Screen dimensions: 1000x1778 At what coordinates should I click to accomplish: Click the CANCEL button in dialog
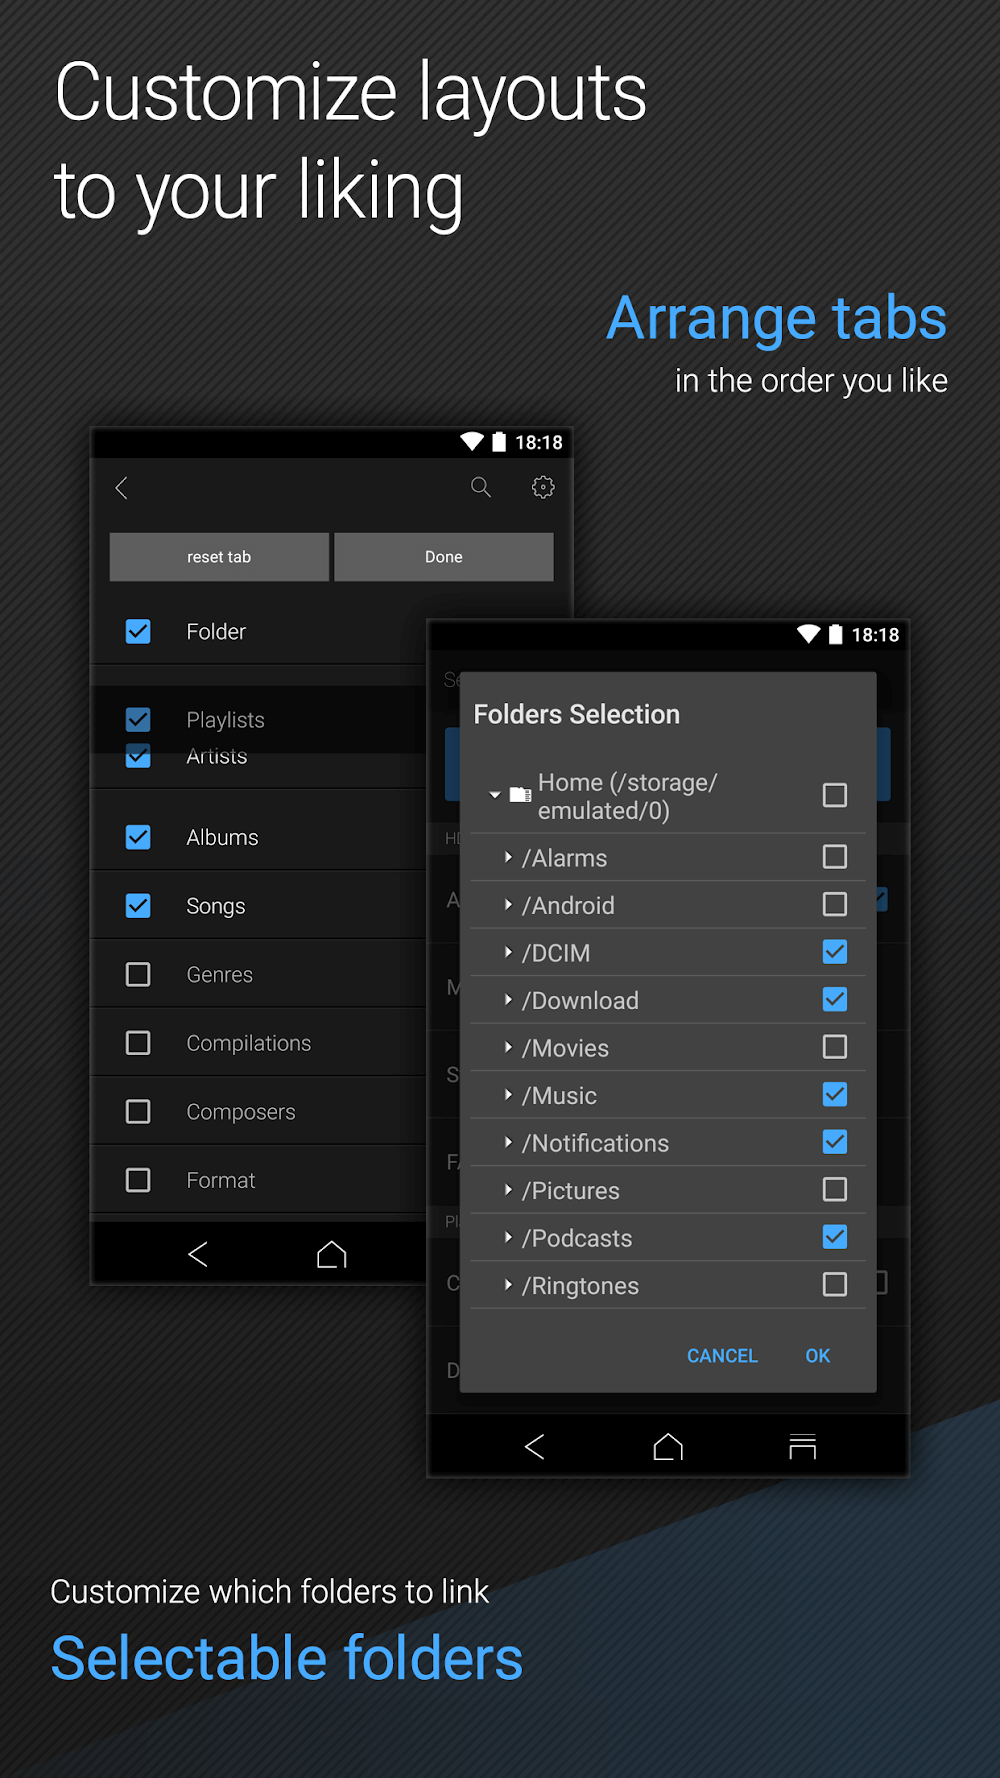click(722, 1356)
